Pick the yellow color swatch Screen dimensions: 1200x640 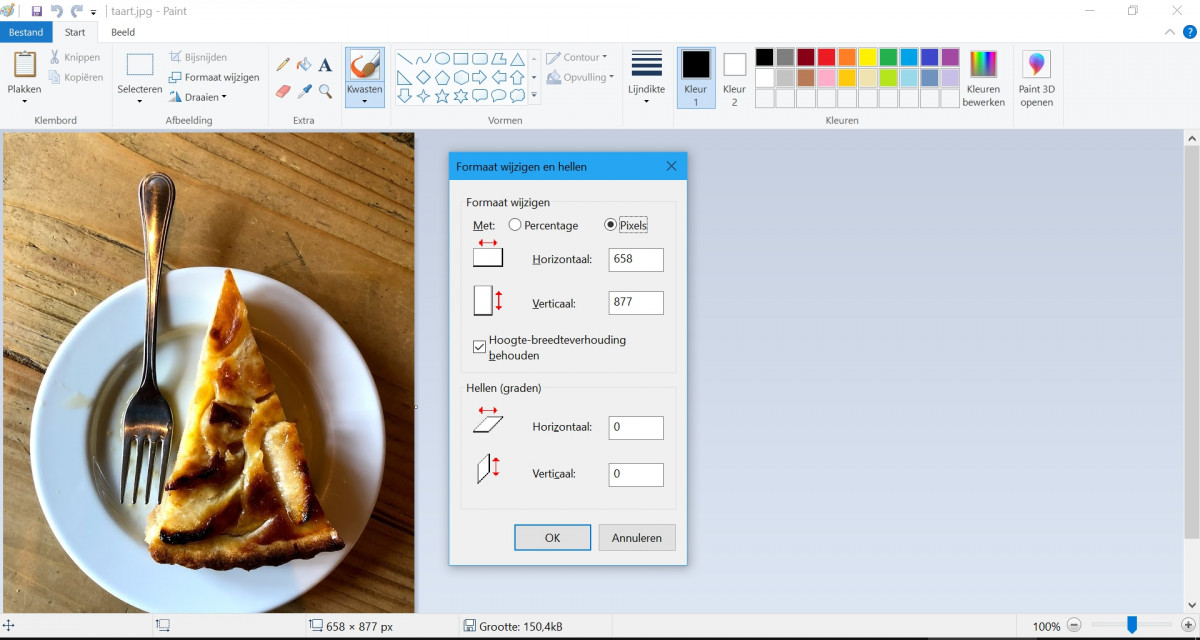click(x=868, y=57)
